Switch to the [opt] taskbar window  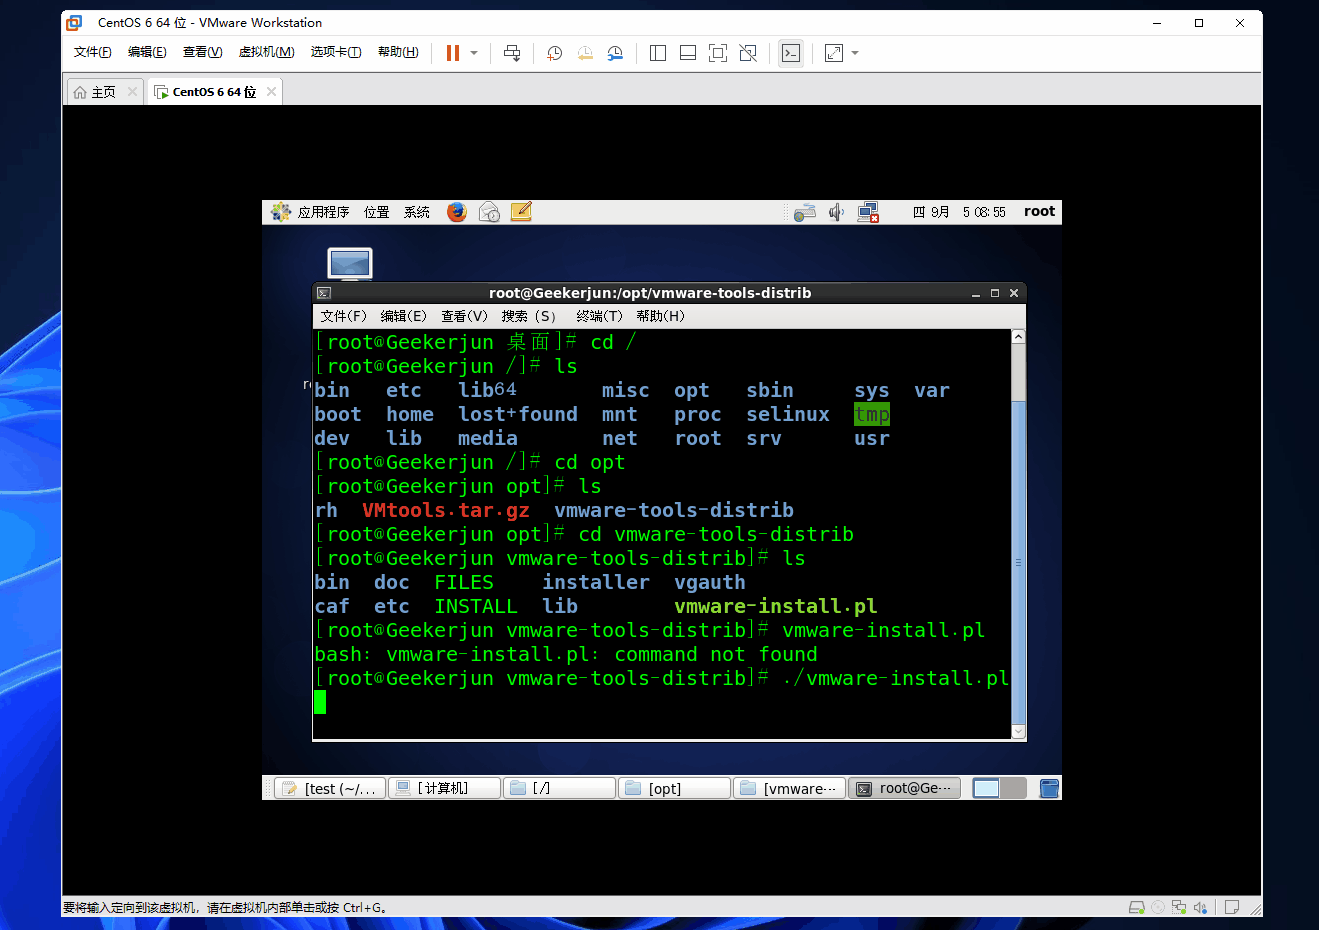tap(674, 788)
